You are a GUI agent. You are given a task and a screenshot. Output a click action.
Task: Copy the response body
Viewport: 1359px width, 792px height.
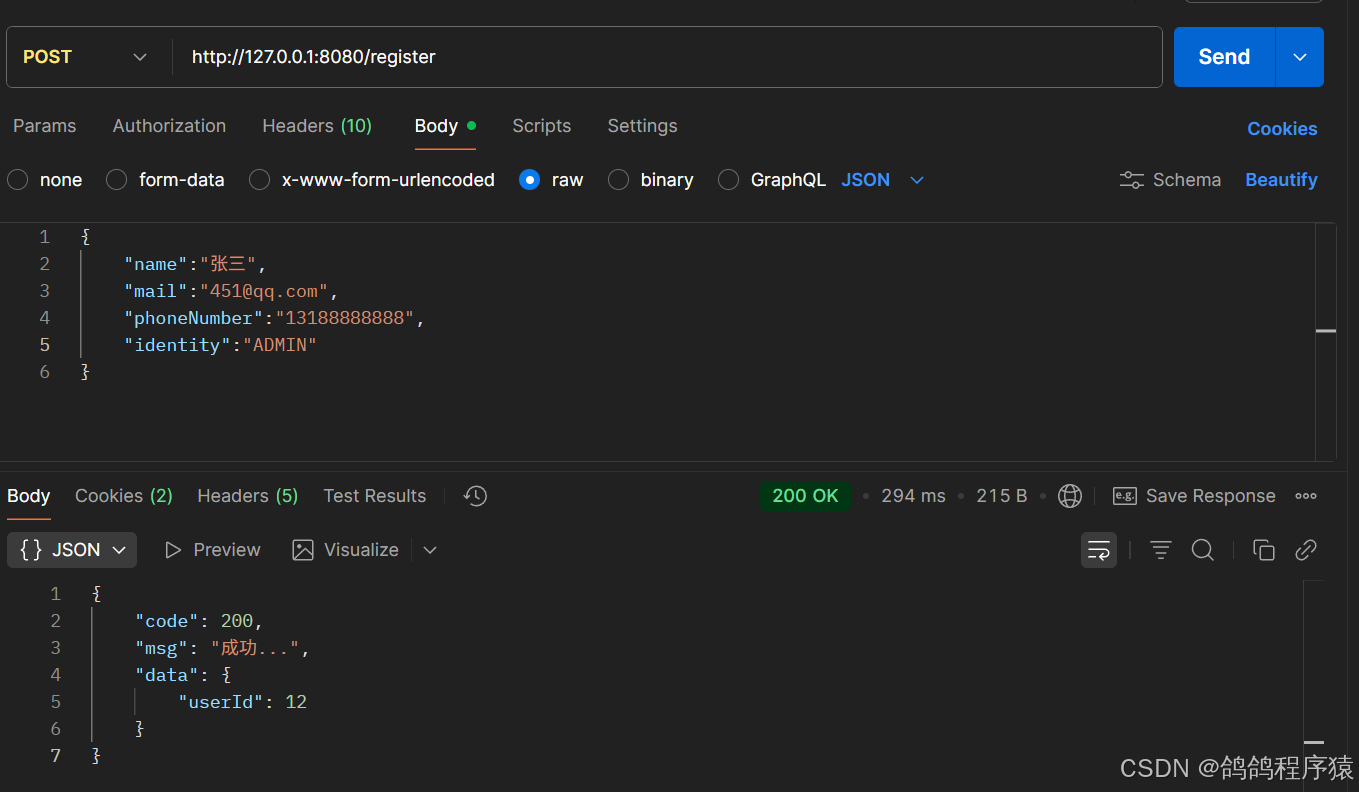1264,550
